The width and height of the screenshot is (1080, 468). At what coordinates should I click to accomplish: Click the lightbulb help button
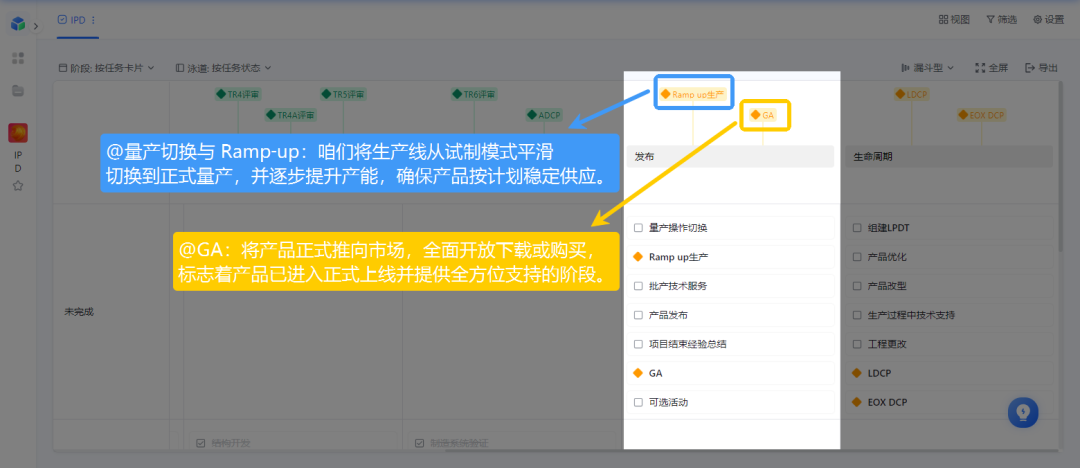(1023, 412)
